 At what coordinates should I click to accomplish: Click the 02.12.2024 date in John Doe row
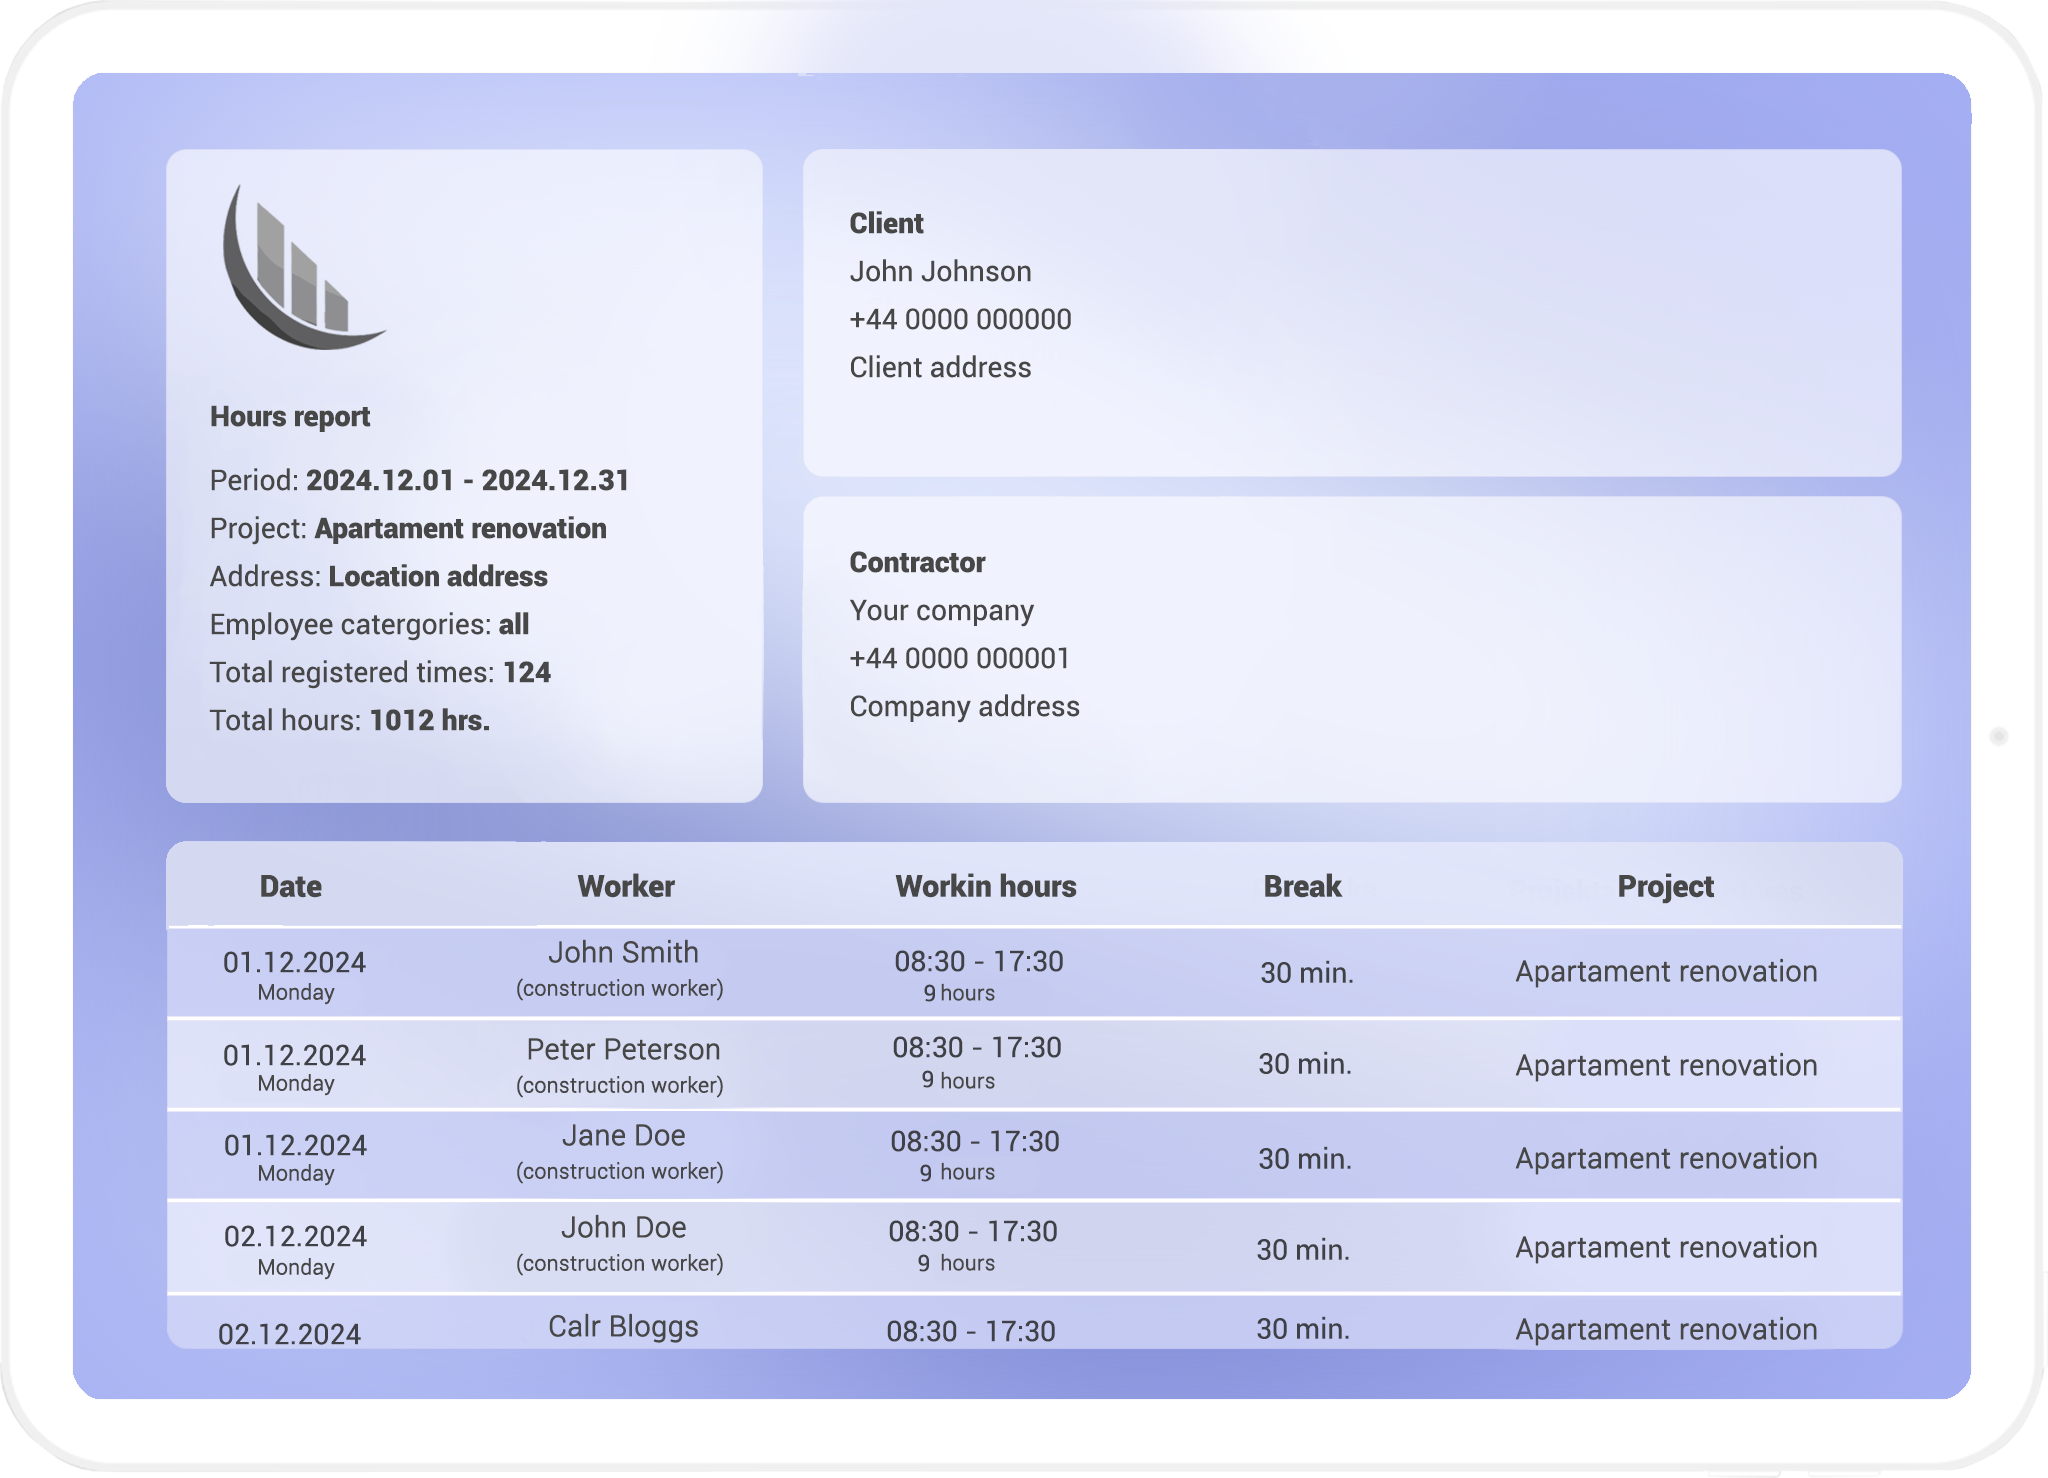point(295,1237)
